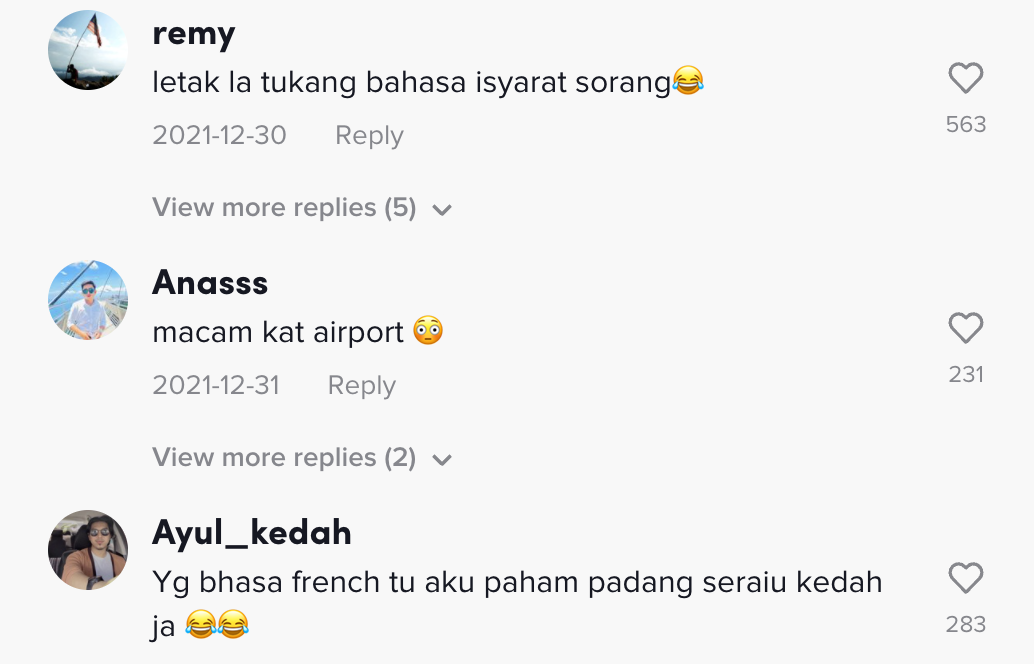
Task: Open the Anasss username link
Action: (210, 283)
